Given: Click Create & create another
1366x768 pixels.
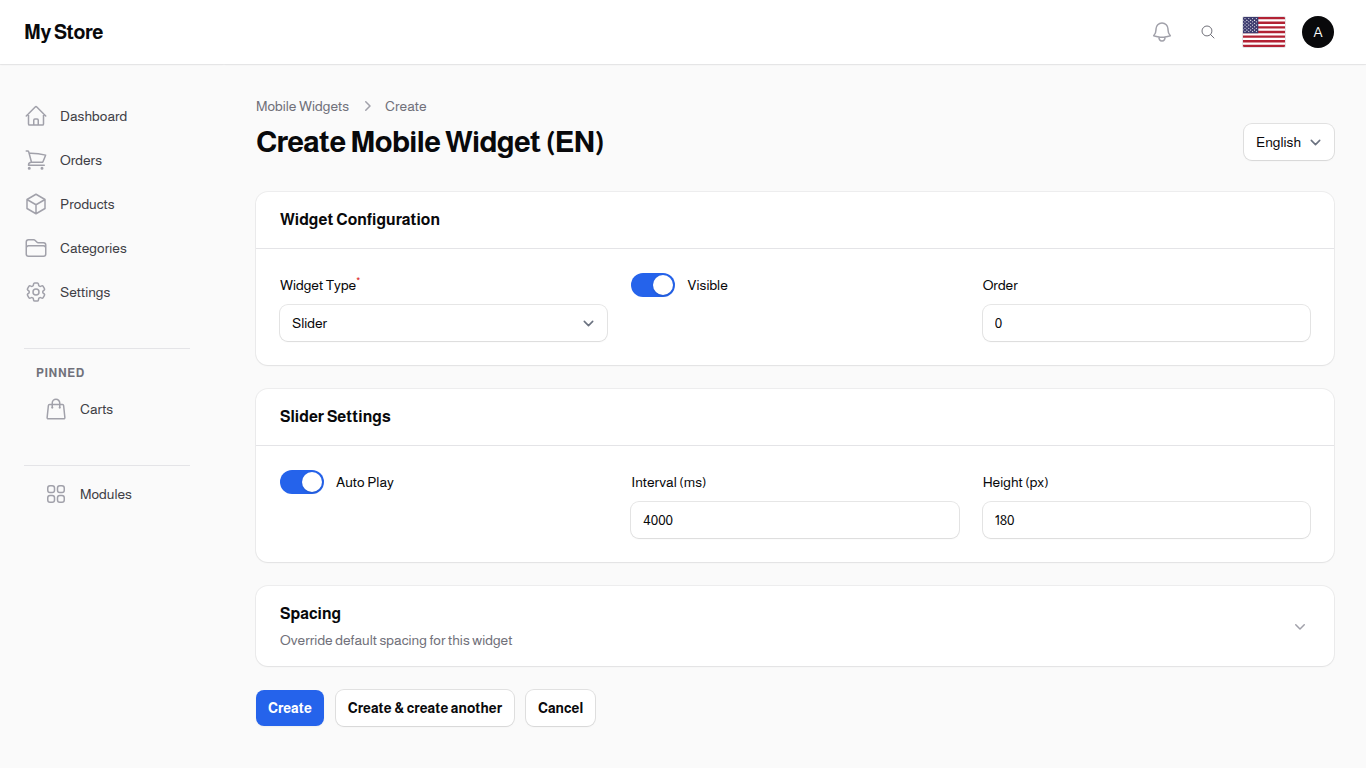Looking at the screenshot, I should pyautogui.click(x=424, y=708).
